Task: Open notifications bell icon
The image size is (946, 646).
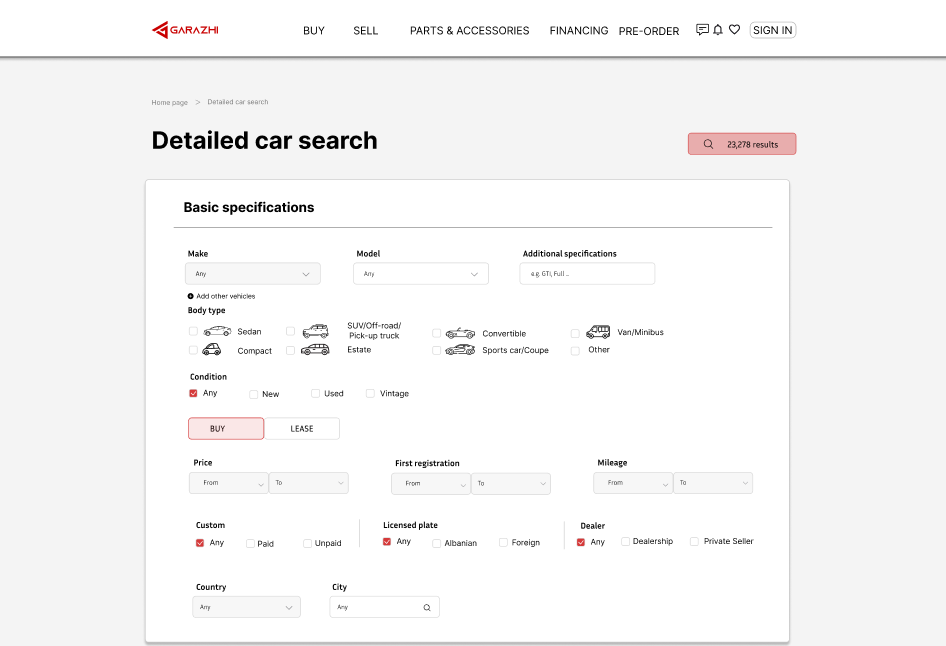Action: click(x=718, y=30)
